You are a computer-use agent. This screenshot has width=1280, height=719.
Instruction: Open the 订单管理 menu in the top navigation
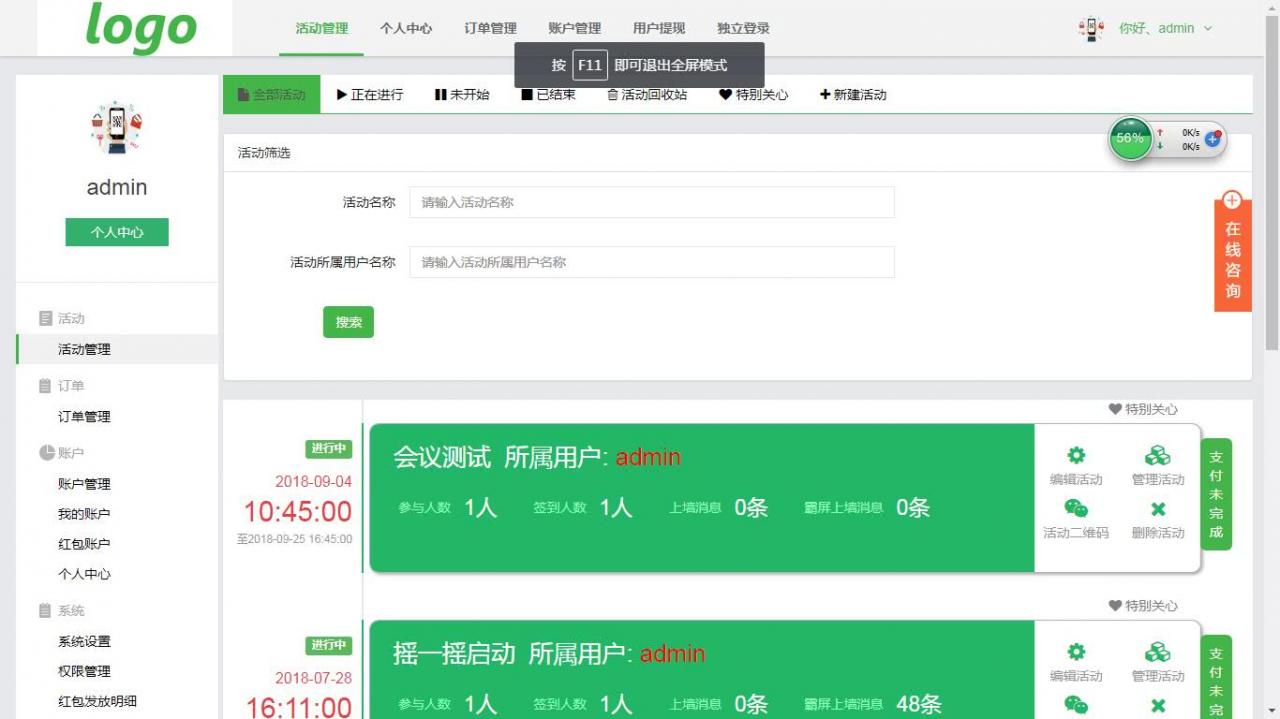point(488,29)
